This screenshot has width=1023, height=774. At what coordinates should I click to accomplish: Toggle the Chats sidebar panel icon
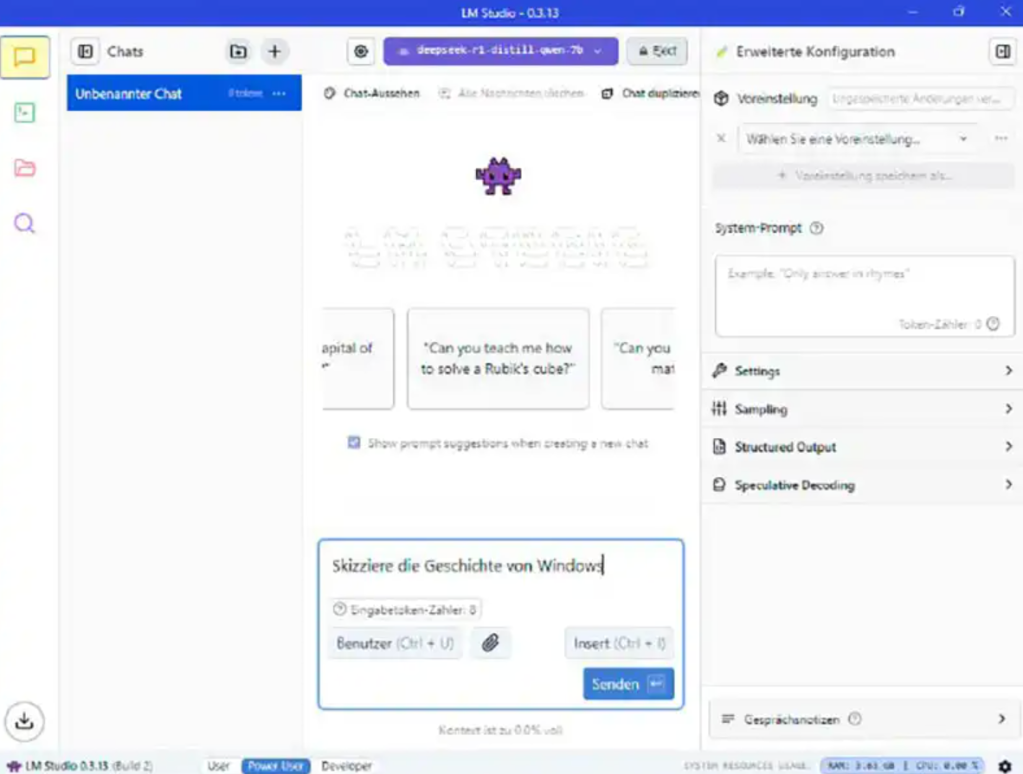point(86,52)
